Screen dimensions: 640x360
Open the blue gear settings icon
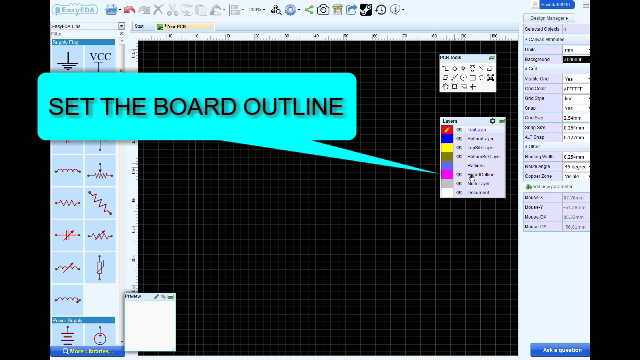tap(290, 9)
